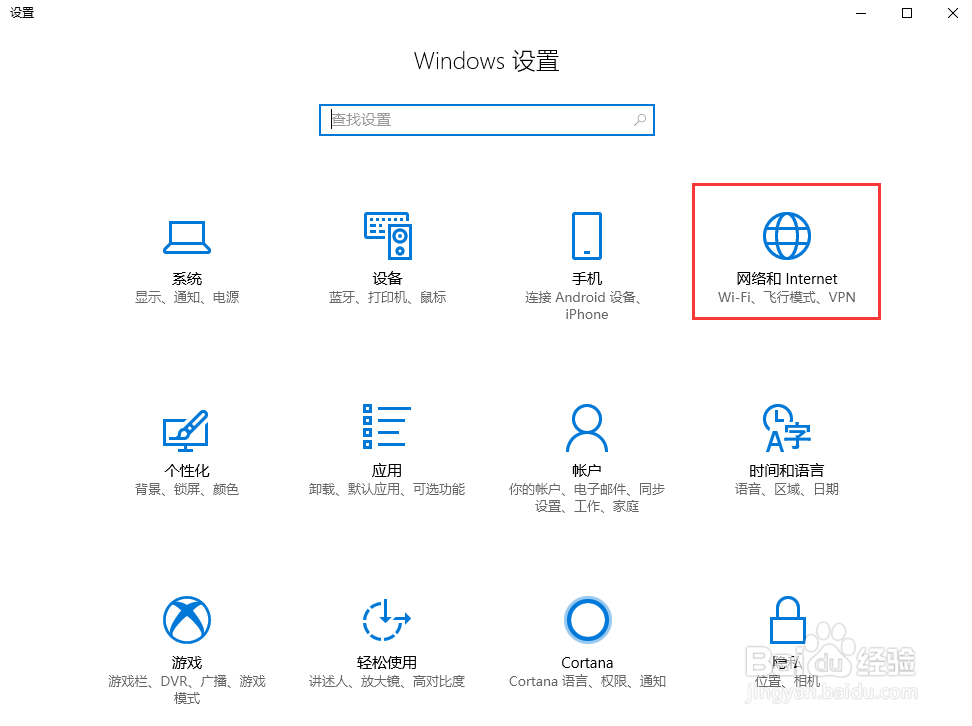972x726 pixels.
Task: Open the highlighted 网络和 Internet settings
Action: pyautogui.click(x=786, y=250)
